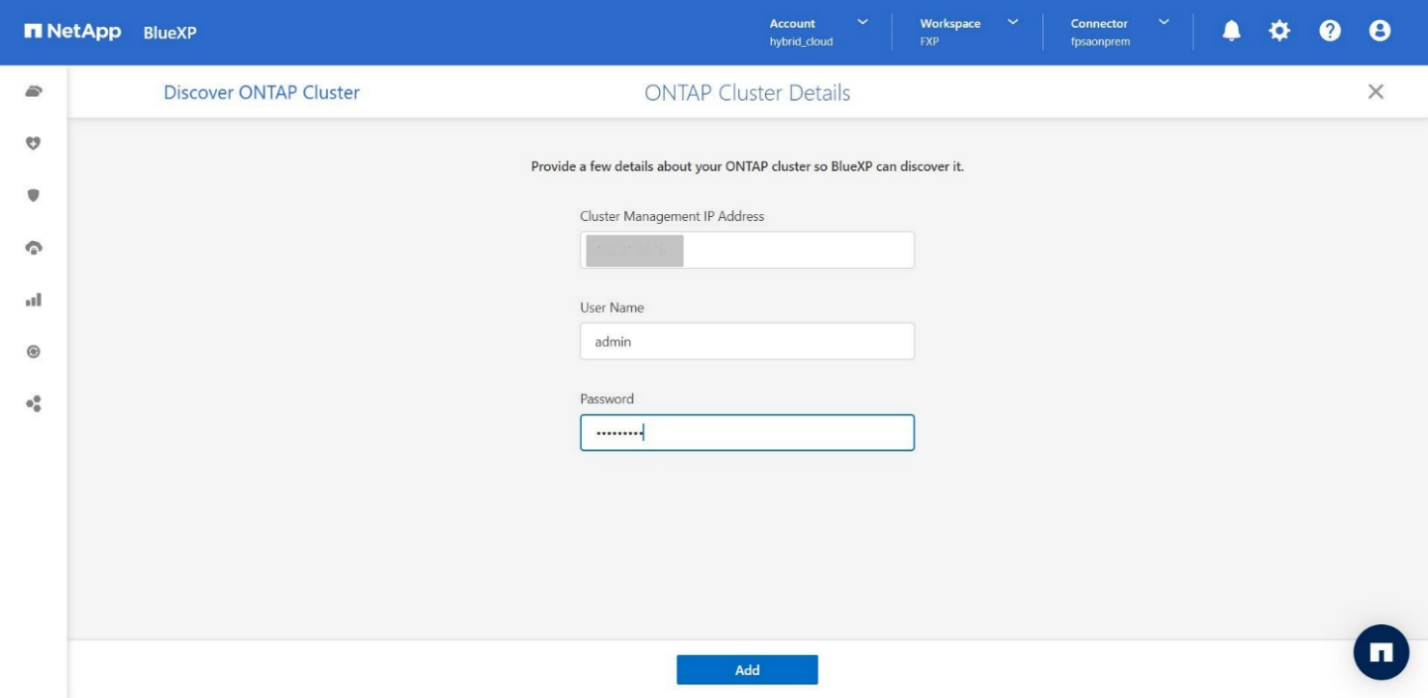
Task: Focus the User Name field containing admin
Action: [747, 341]
